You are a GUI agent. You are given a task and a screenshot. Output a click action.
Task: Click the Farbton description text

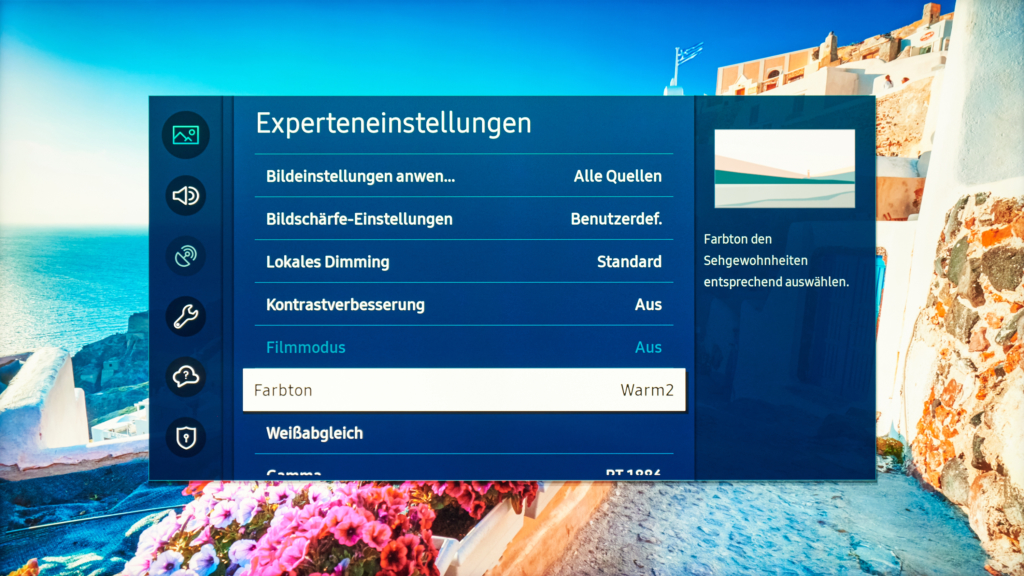click(x=776, y=261)
